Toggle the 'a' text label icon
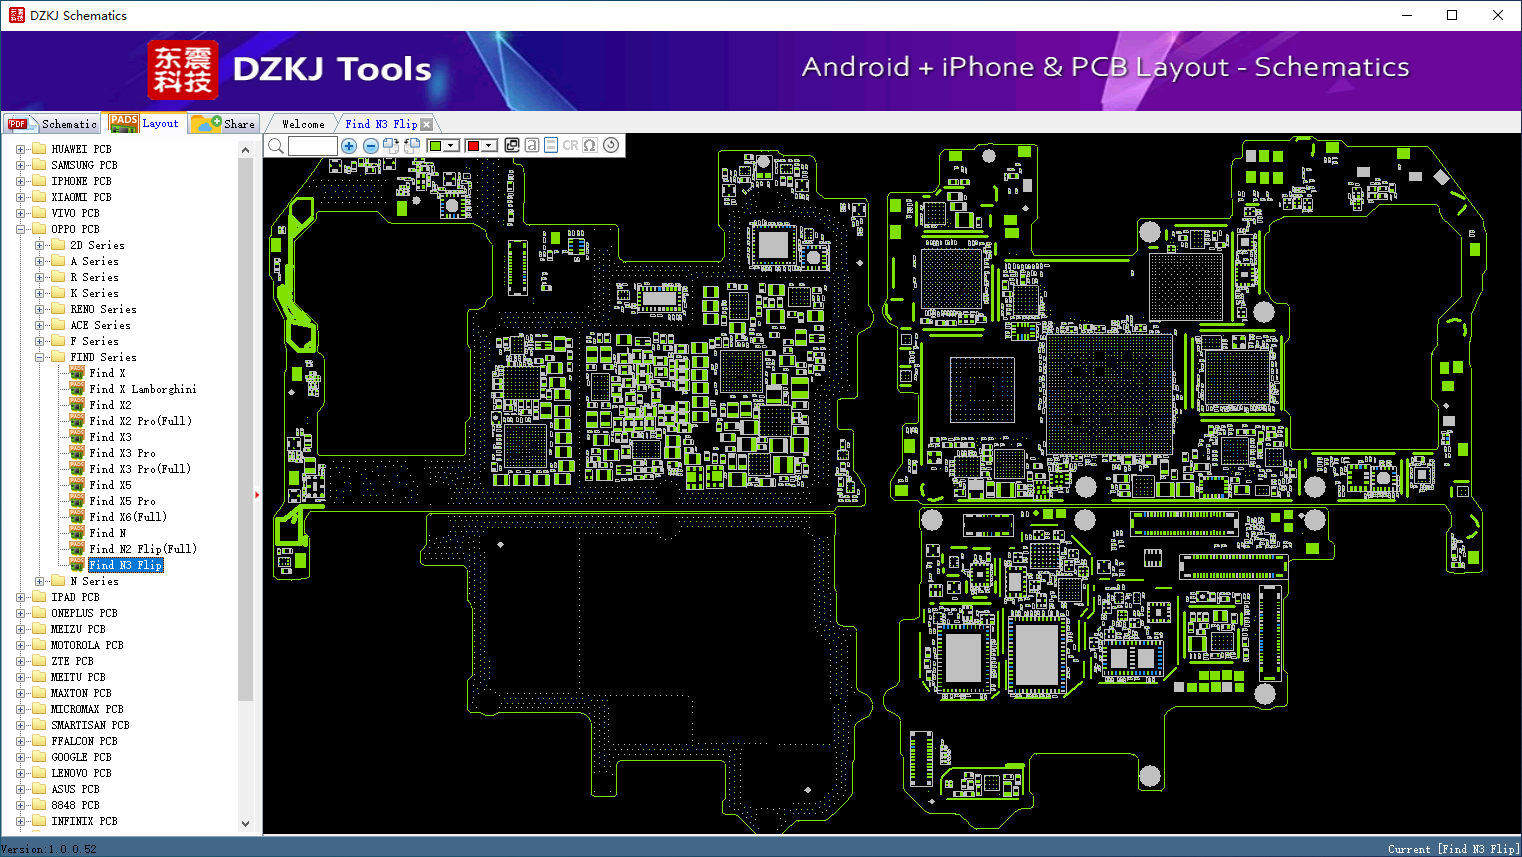This screenshot has width=1522, height=857. pyautogui.click(x=532, y=145)
